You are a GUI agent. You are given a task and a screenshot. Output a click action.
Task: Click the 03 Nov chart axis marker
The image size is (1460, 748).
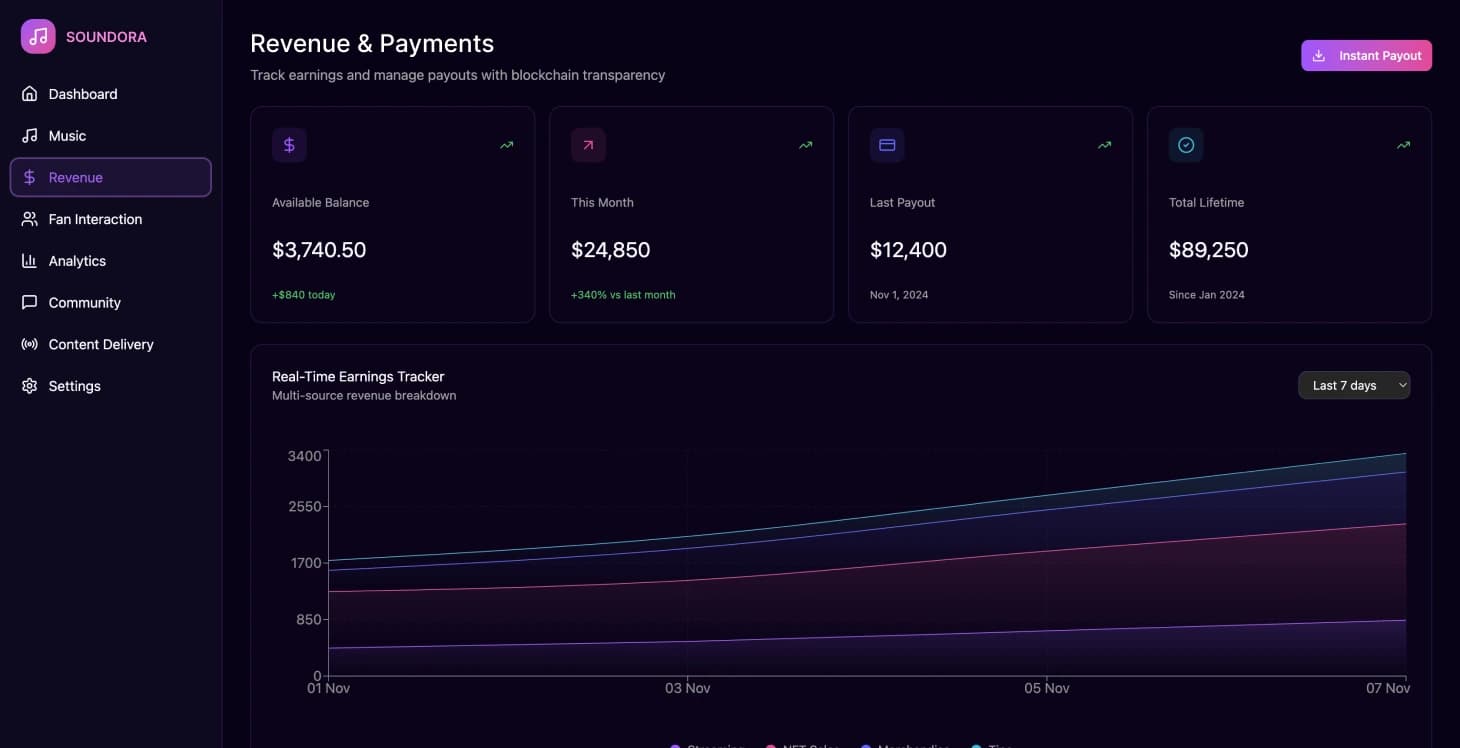pos(687,688)
